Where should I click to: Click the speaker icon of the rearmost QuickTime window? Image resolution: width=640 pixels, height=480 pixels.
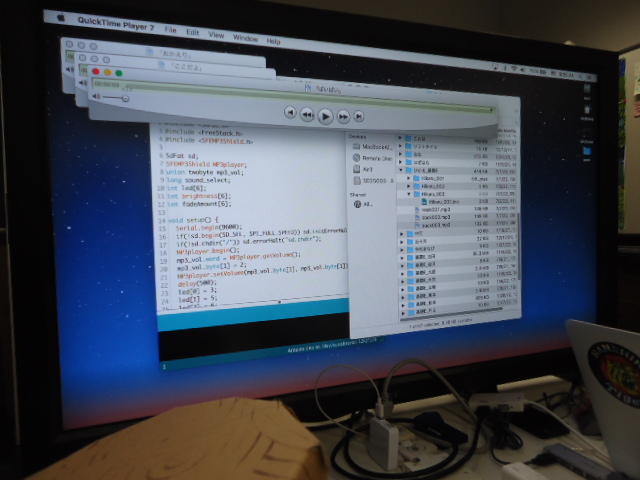[69, 69]
